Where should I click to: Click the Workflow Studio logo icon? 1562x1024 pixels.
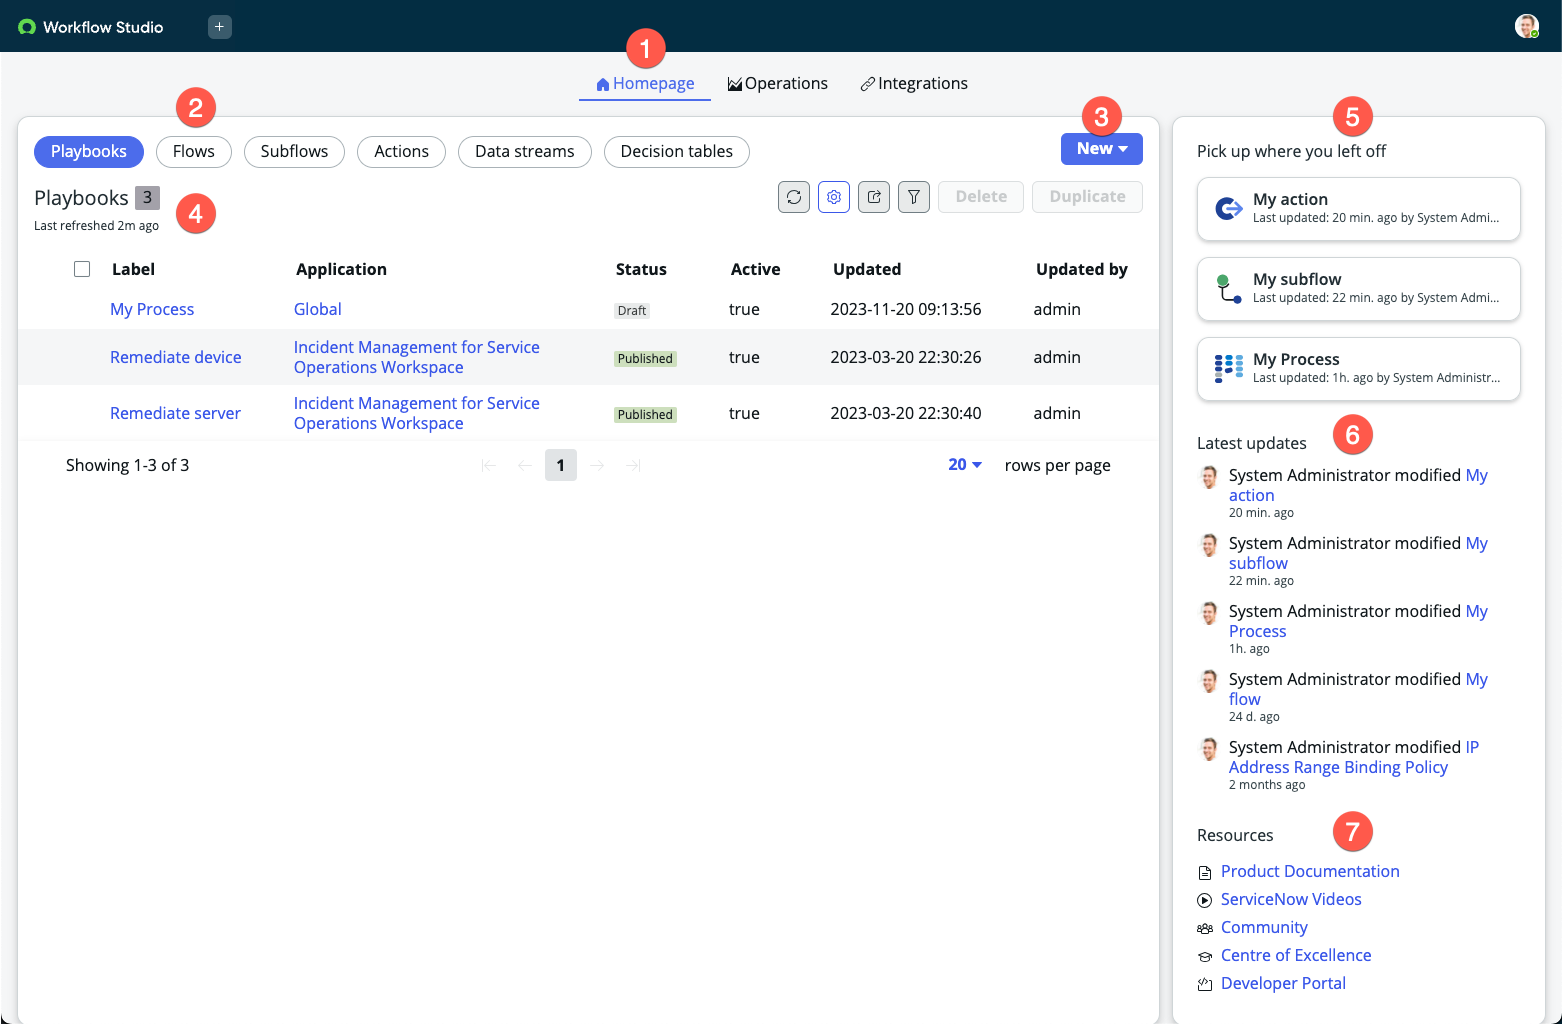27,27
